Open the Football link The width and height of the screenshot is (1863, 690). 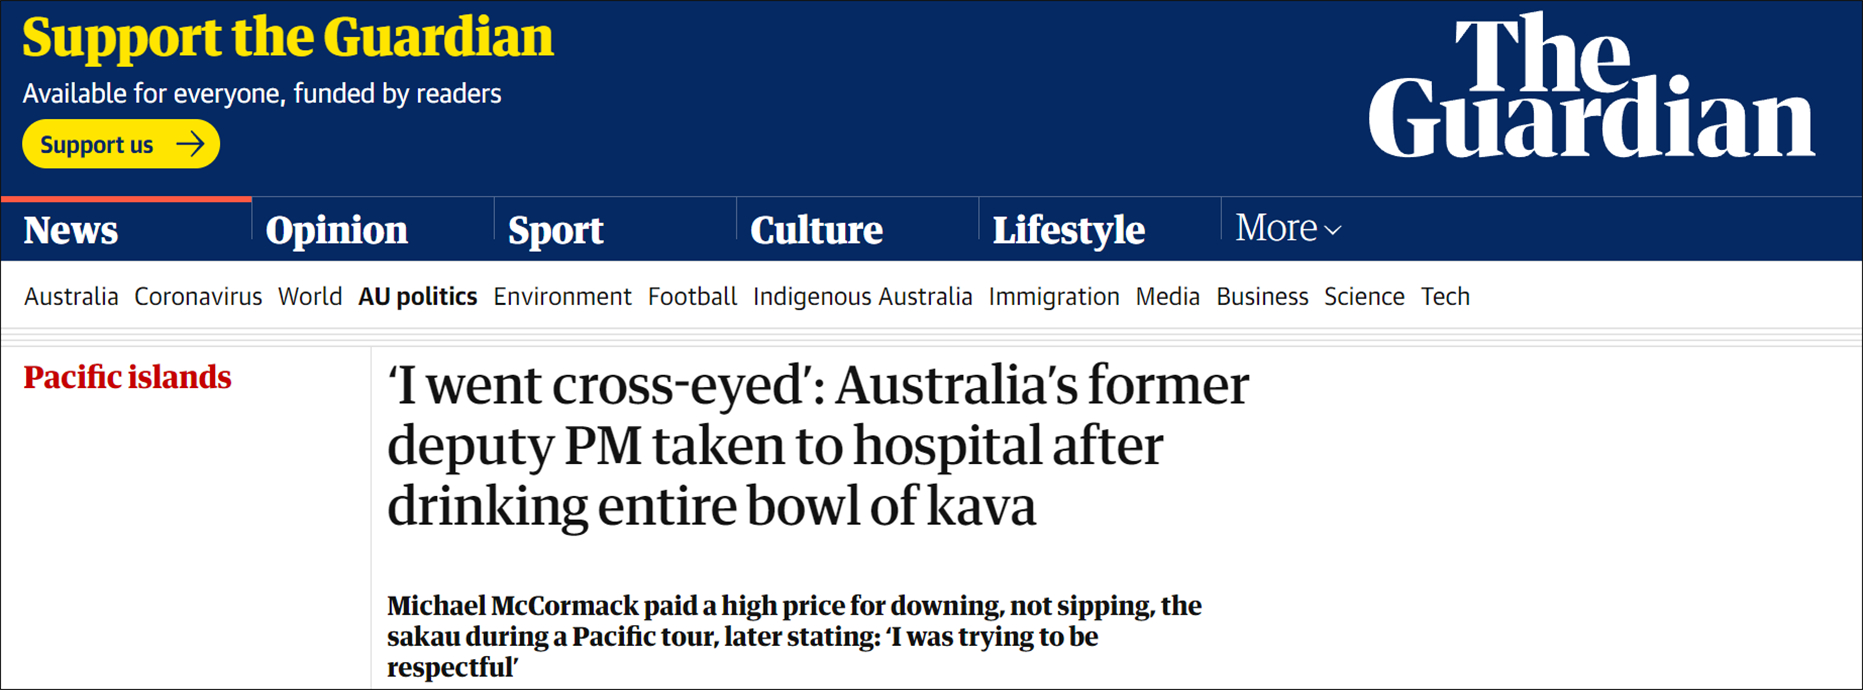coord(692,297)
